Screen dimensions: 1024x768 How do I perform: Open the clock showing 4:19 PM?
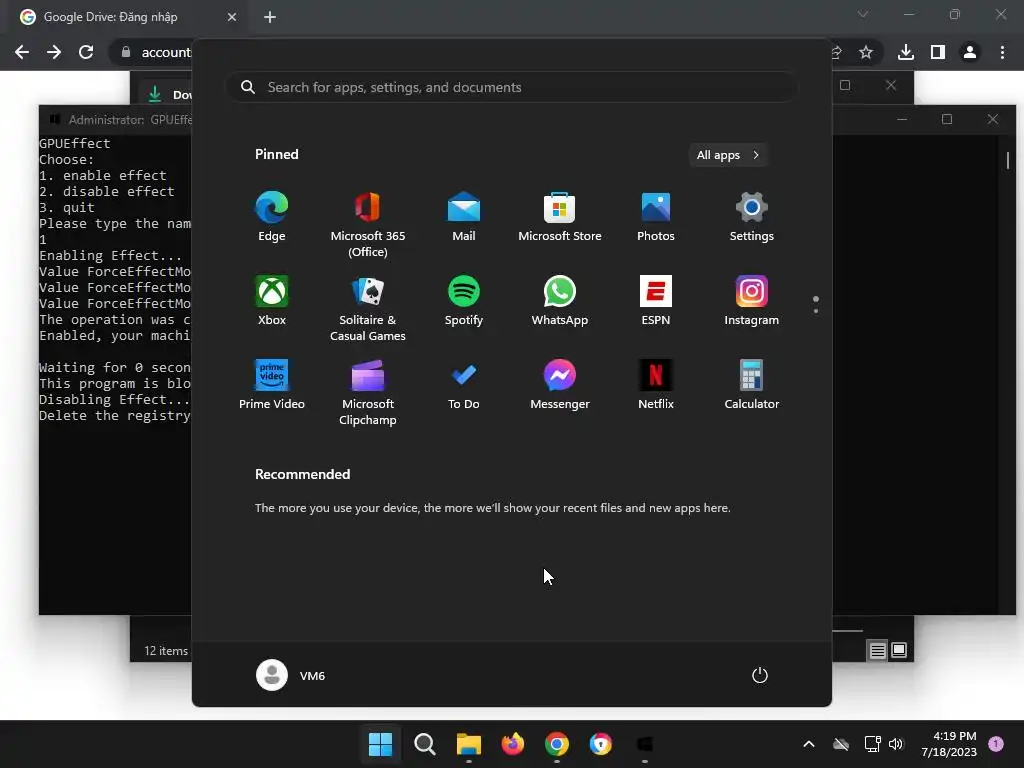click(949, 744)
